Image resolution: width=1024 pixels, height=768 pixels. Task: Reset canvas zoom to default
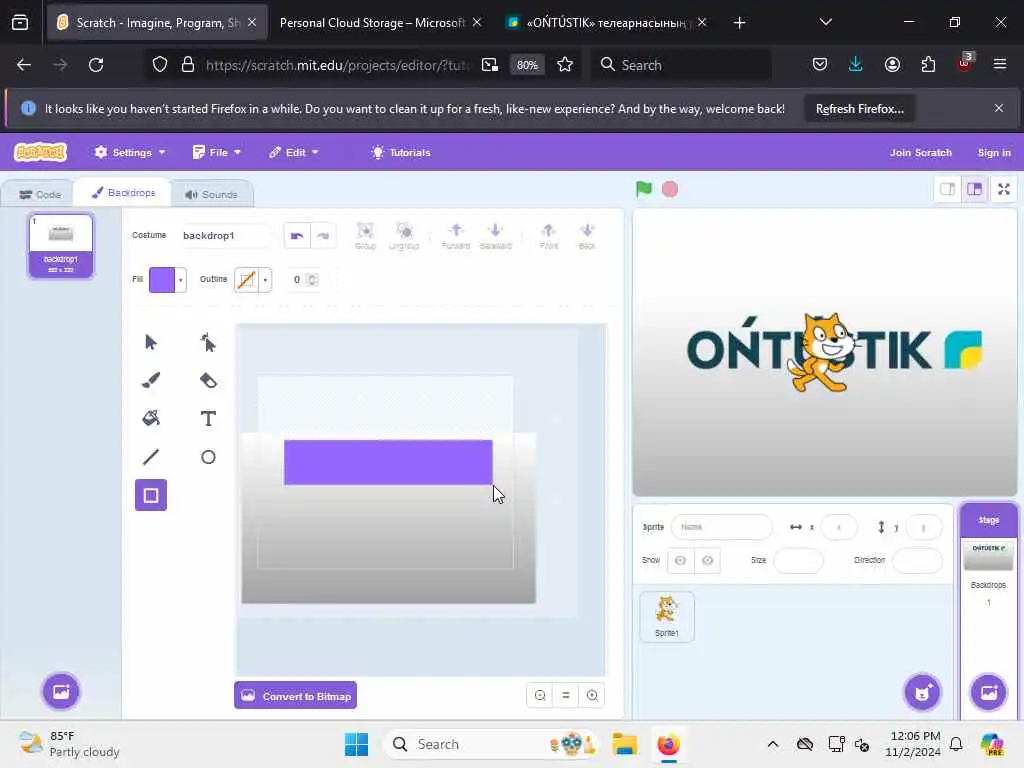click(566, 696)
